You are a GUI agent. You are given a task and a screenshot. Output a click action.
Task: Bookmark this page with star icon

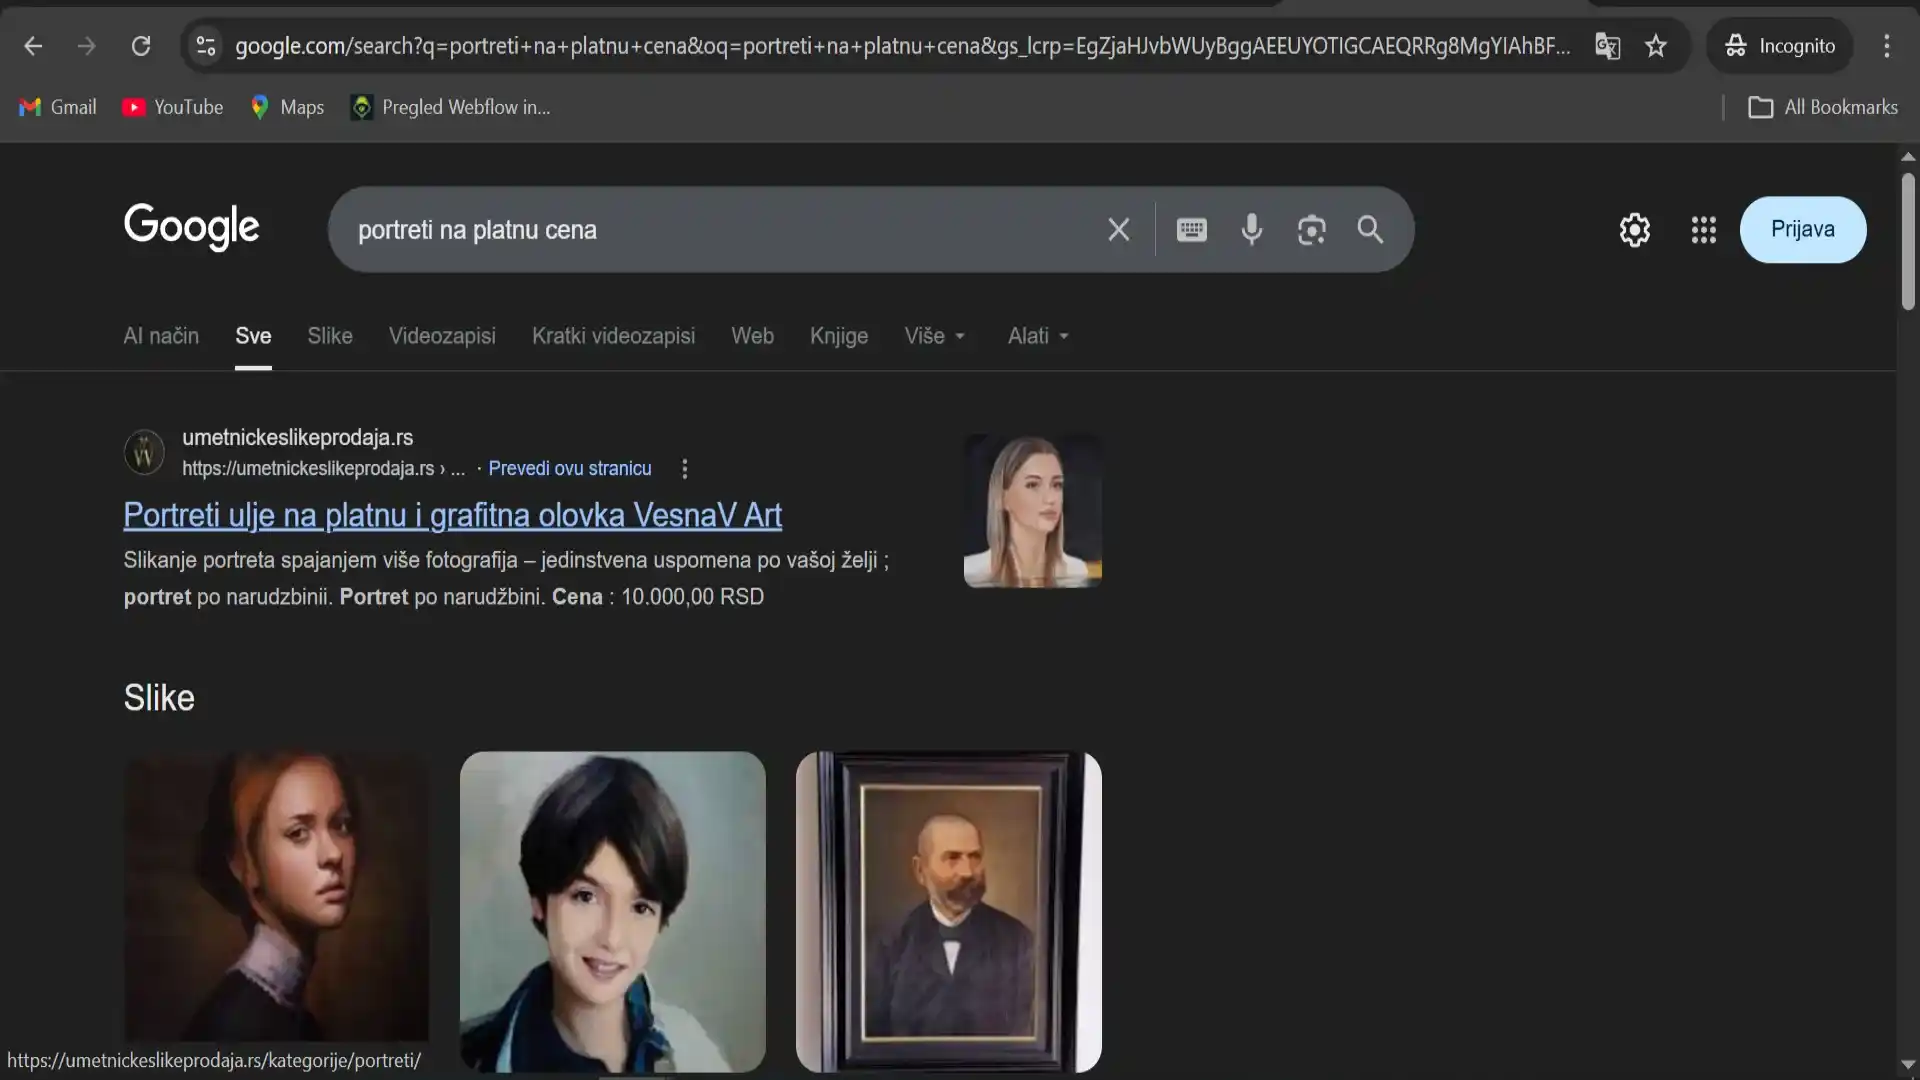[1656, 46]
